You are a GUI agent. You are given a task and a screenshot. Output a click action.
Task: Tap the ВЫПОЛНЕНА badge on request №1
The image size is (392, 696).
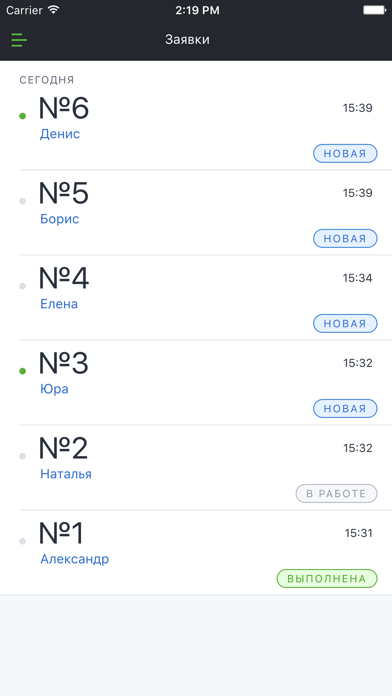pyautogui.click(x=327, y=579)
